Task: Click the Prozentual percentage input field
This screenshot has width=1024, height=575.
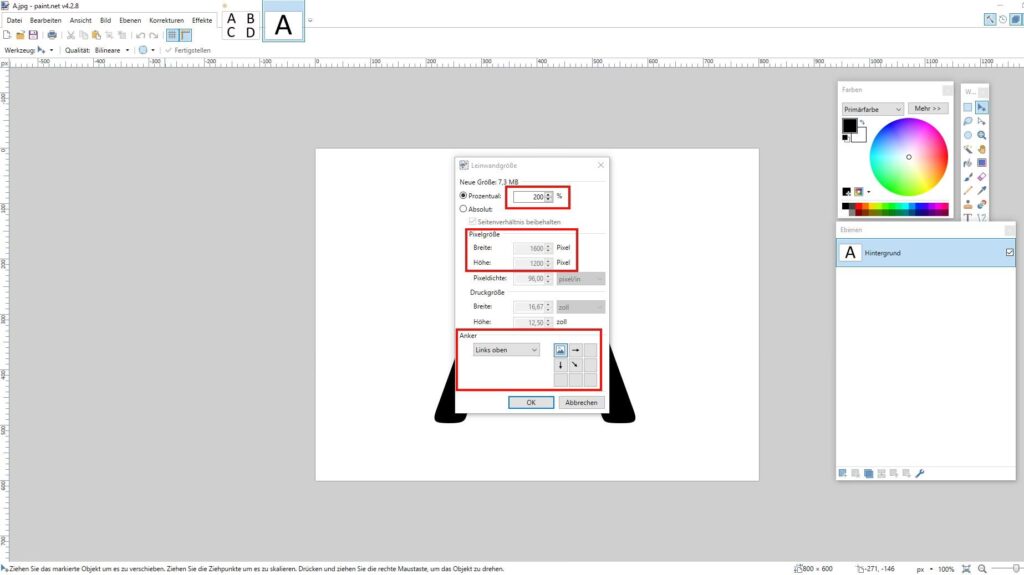Action: (x=528, y=197)
